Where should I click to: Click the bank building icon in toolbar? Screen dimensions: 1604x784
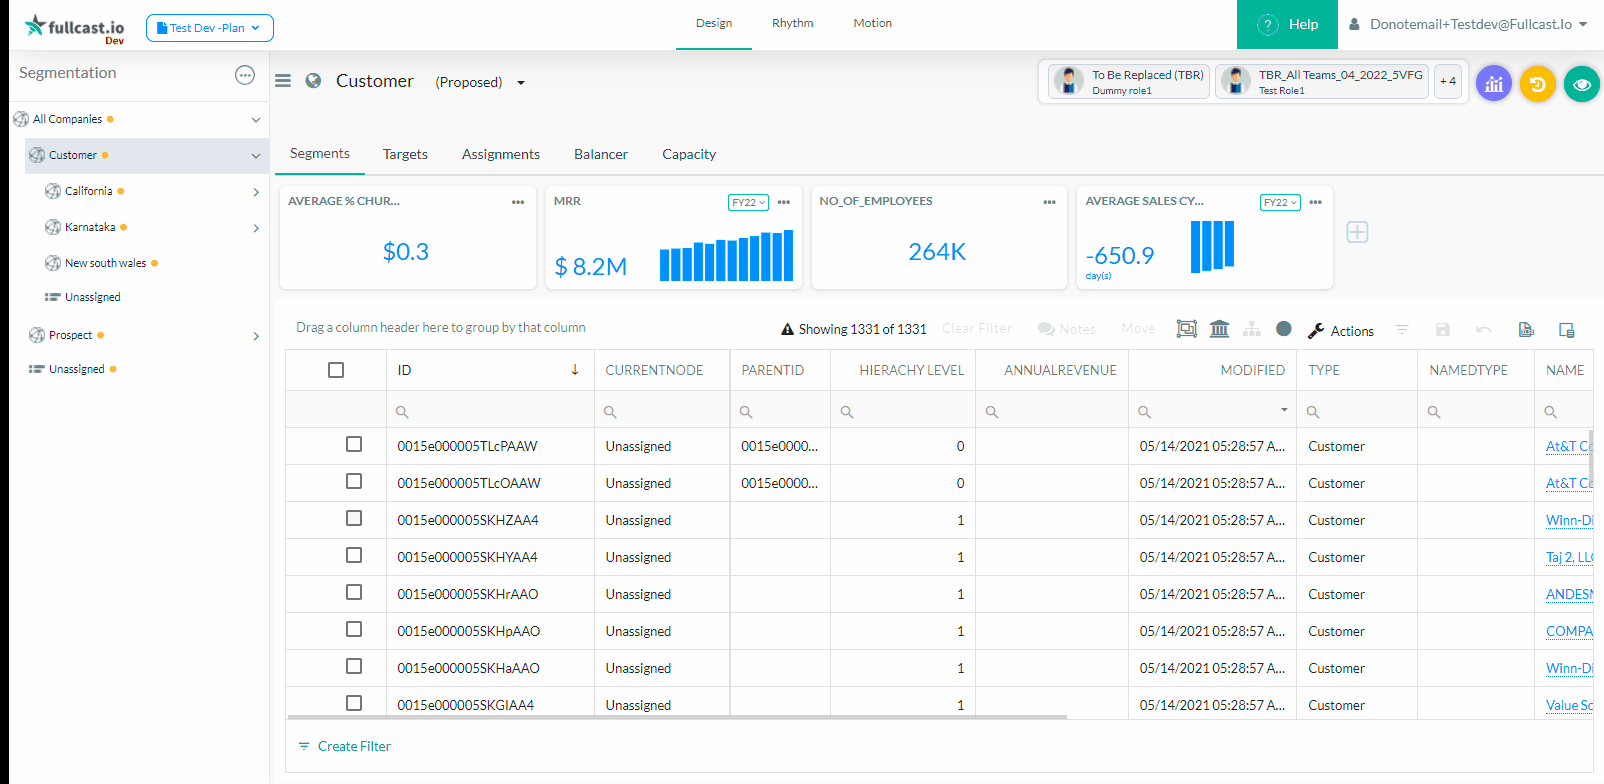coord(1219,329)
